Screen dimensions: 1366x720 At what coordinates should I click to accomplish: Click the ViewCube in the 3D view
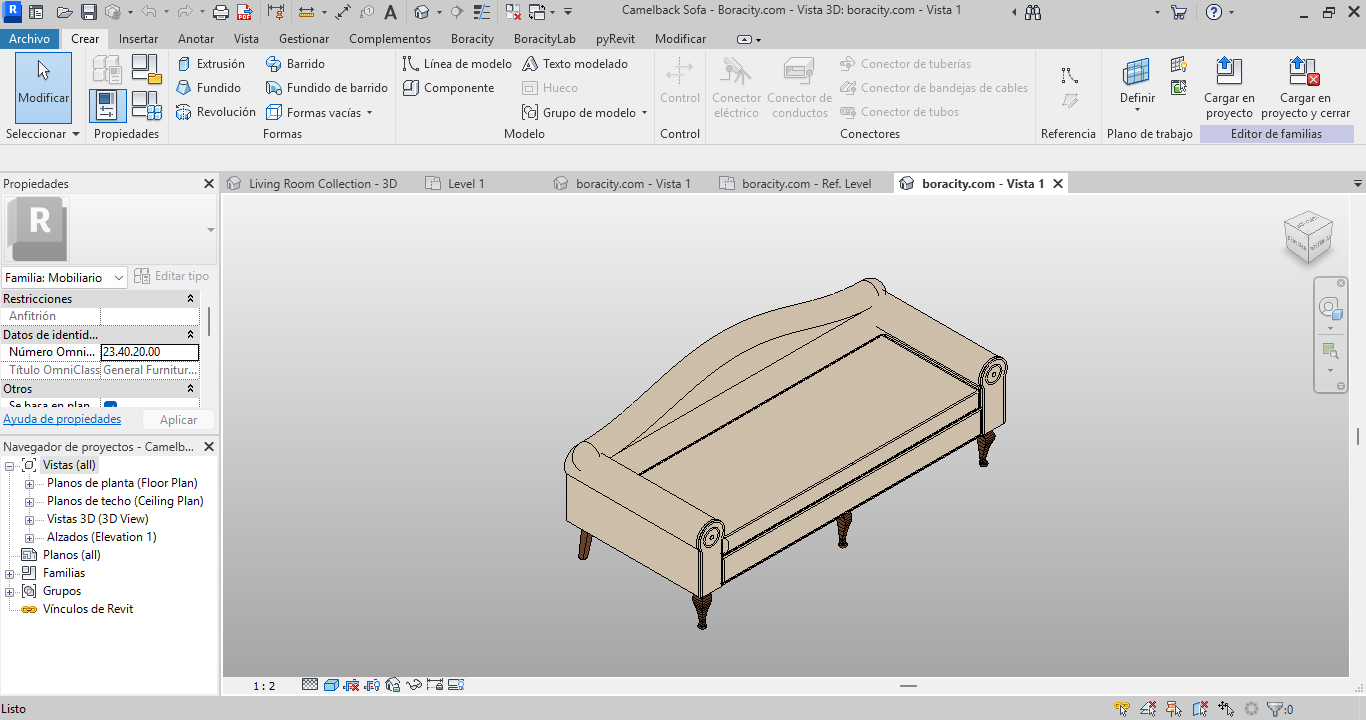pos(1307,237)
